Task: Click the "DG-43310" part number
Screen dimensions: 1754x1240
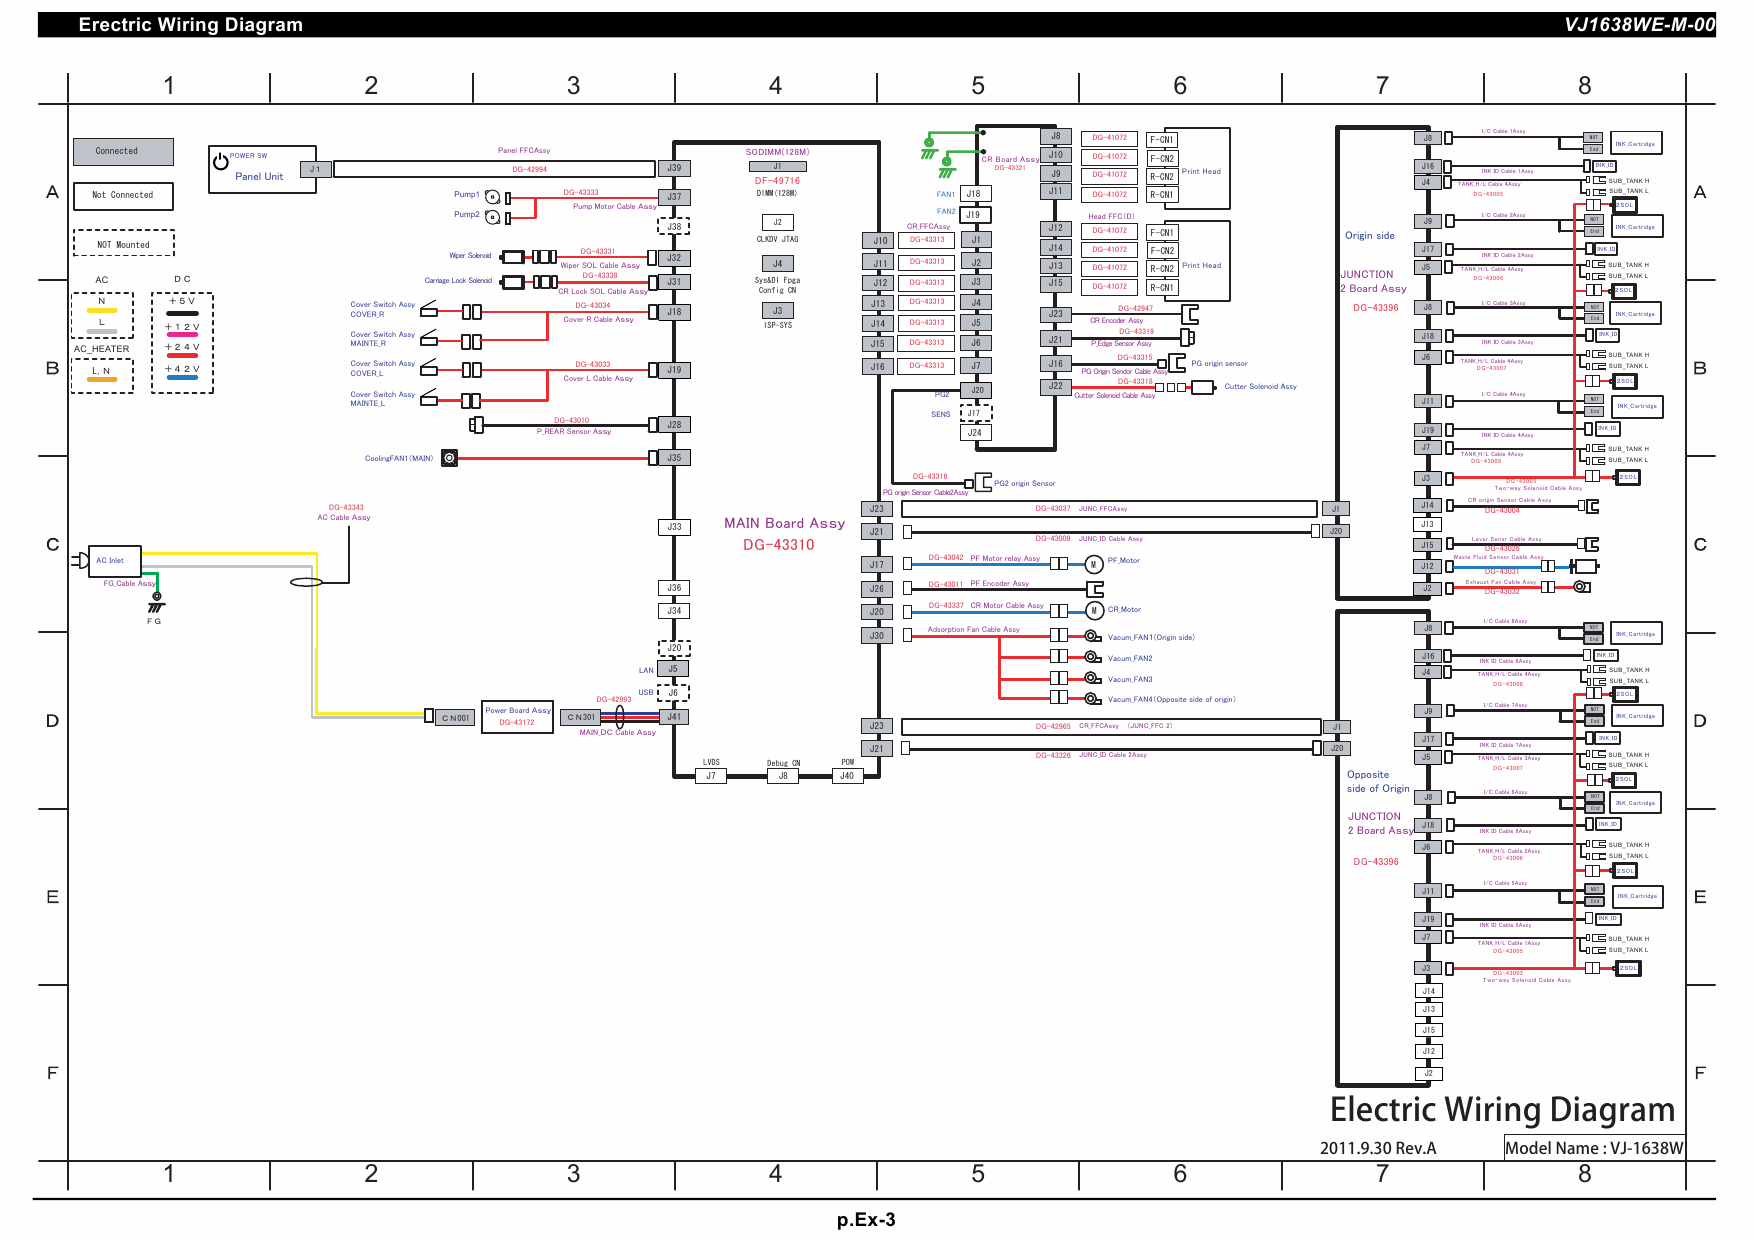Action: pos(779,545)
